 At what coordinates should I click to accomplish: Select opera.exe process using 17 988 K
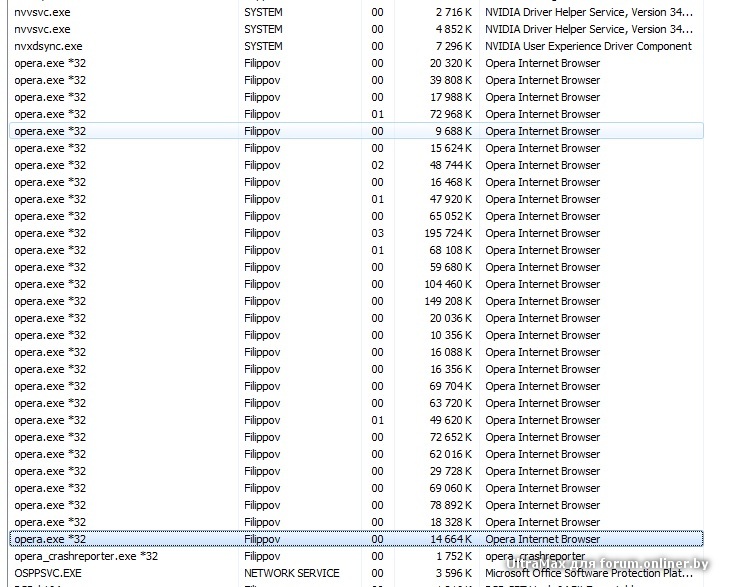356,97
